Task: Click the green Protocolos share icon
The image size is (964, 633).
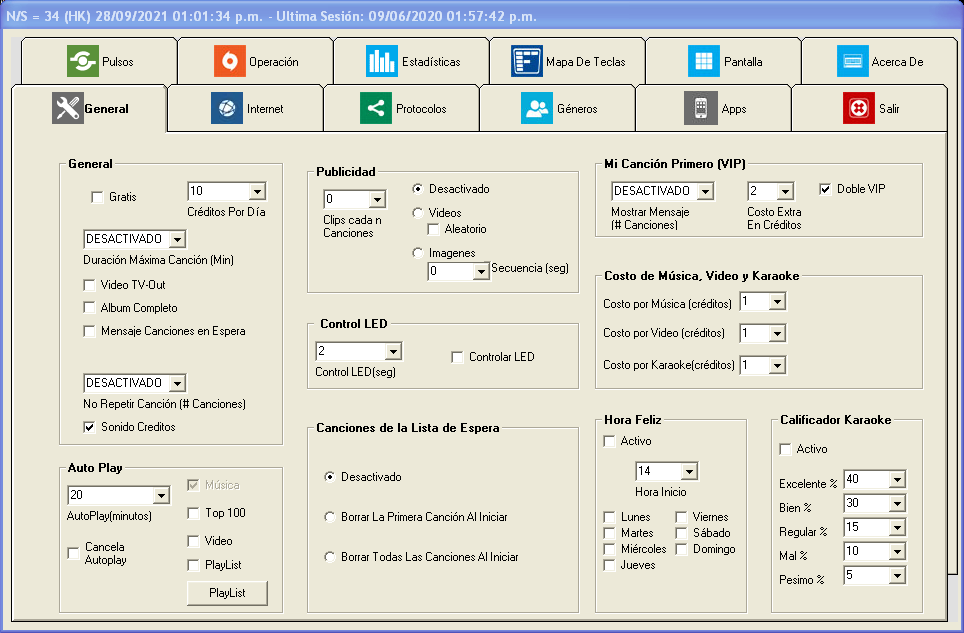Action: pyautogui.click(x=376, y=108)
